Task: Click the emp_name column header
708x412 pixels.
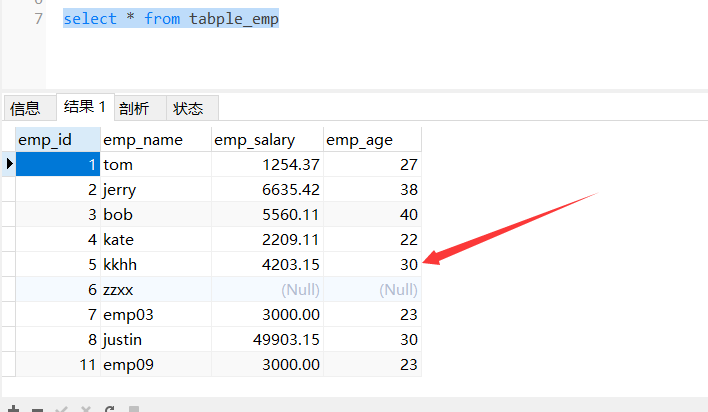Action: tap(155, 139)
